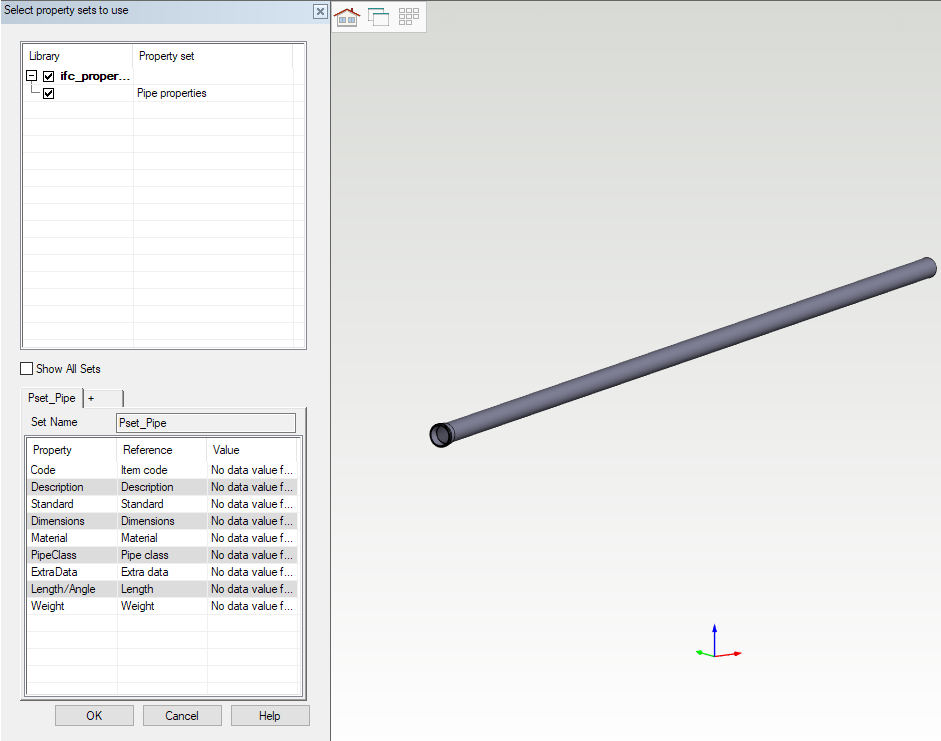Click the Home view house icon
This screenshot has width=941, height=741.
[347, 17]
